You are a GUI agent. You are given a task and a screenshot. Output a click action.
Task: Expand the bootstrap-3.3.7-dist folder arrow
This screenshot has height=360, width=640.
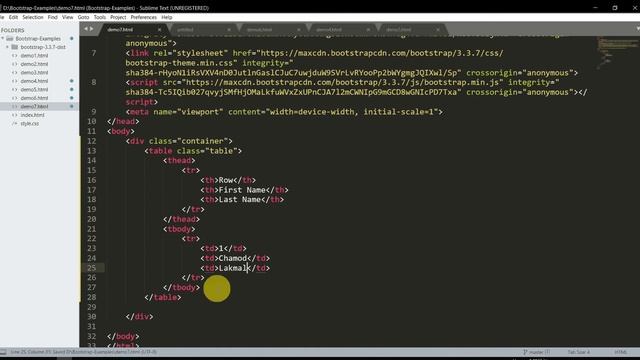[x=7, y=47]
